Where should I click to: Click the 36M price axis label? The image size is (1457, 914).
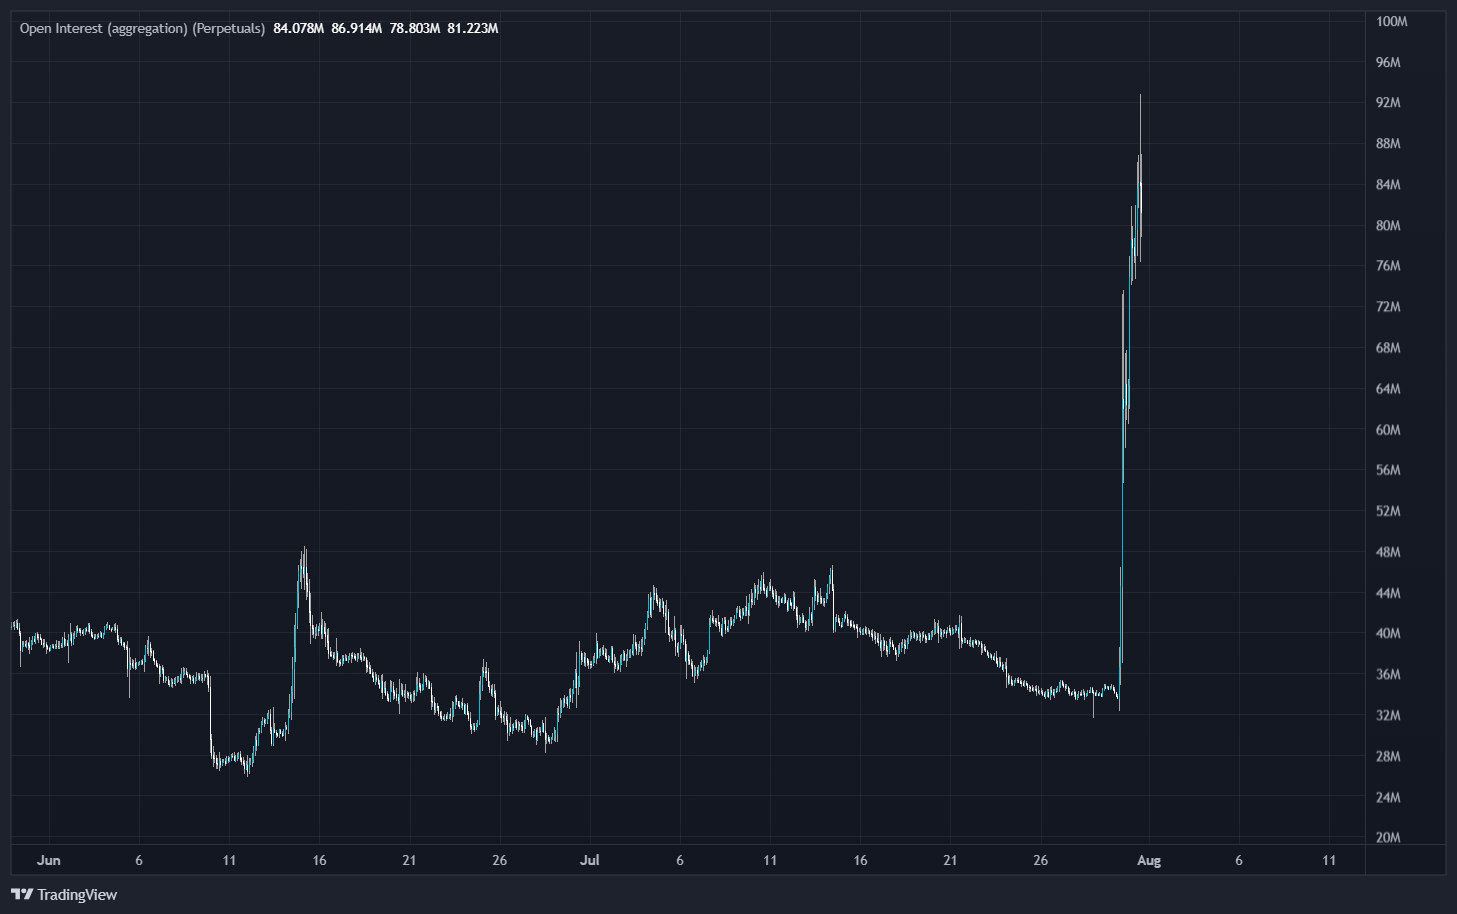click(x=1388, y=674)
